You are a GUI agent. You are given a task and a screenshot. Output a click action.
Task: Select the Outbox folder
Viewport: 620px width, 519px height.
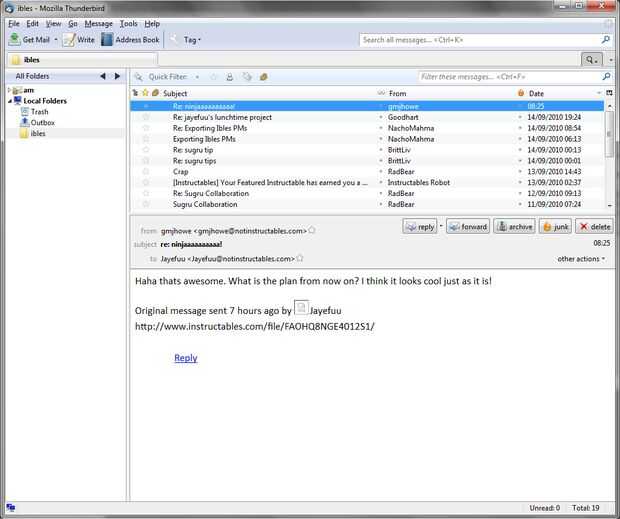[x=42, y=123]
